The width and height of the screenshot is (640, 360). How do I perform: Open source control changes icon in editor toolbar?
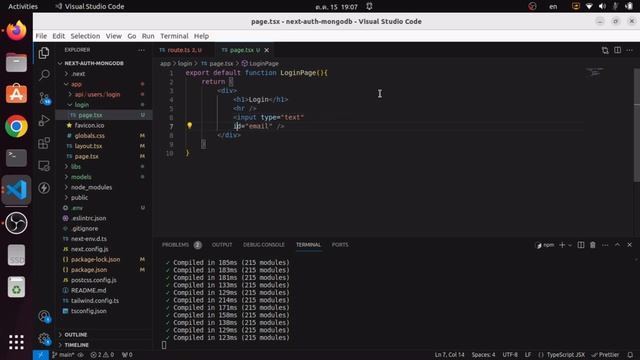pos(605,50)
